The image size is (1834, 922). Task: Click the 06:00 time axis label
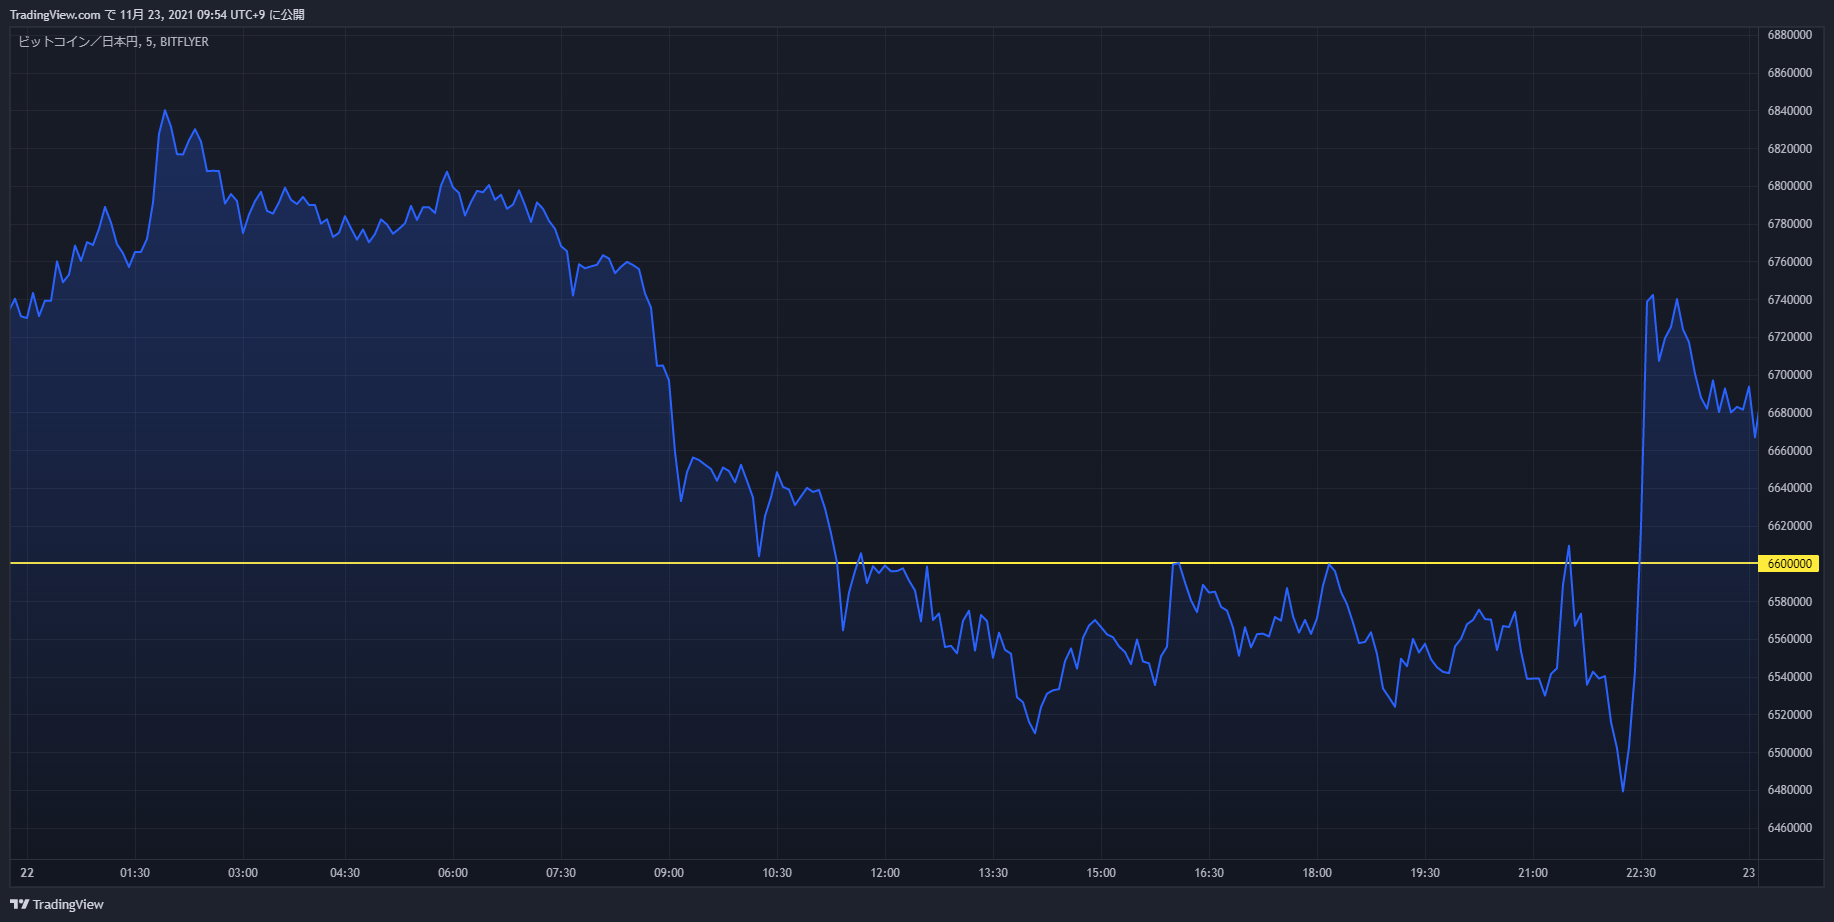(x=453, y=873)
